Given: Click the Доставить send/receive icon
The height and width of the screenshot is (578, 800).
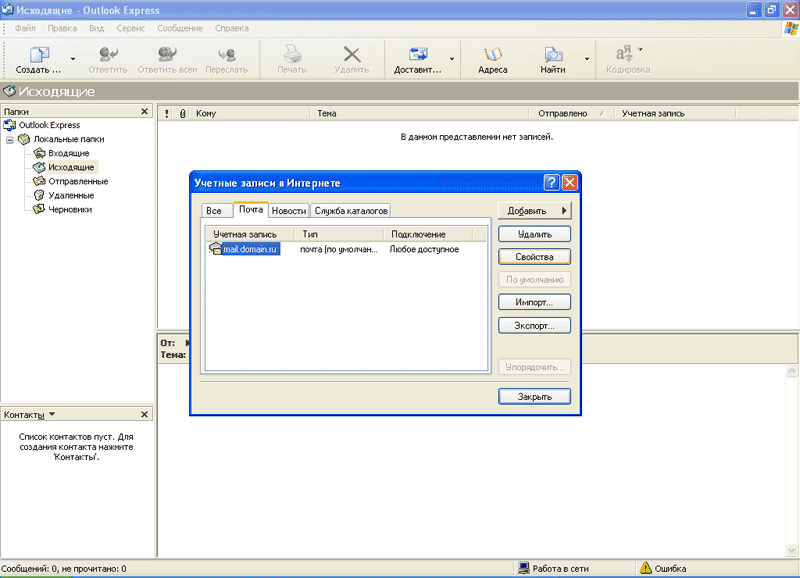Looking at the screenshot, I should pos(418,54).
